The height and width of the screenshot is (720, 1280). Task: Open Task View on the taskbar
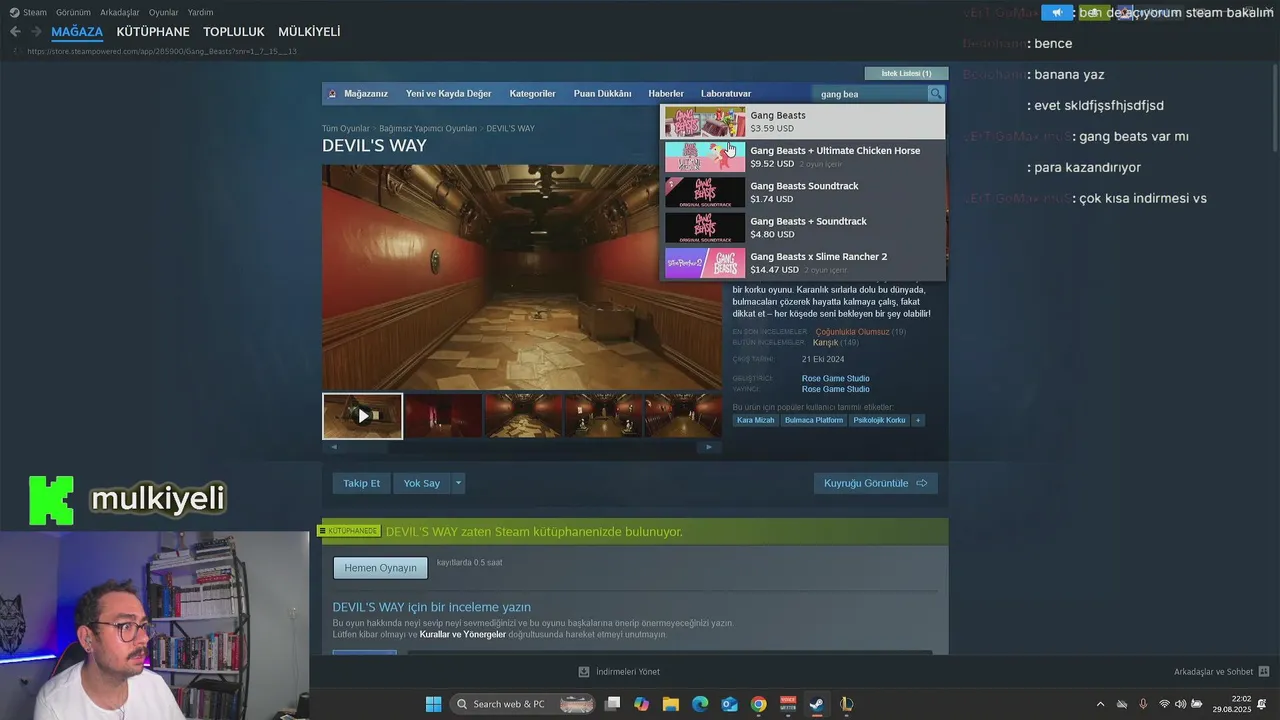pyautogui.click(x=613, y=704)
